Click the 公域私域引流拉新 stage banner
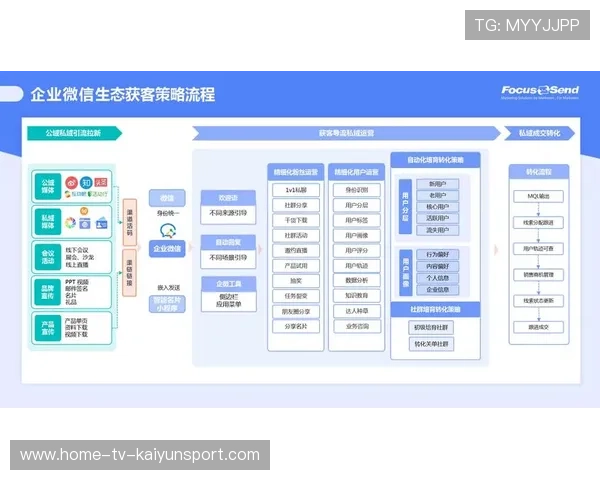 pyautogui.click(x=74, y=133)
